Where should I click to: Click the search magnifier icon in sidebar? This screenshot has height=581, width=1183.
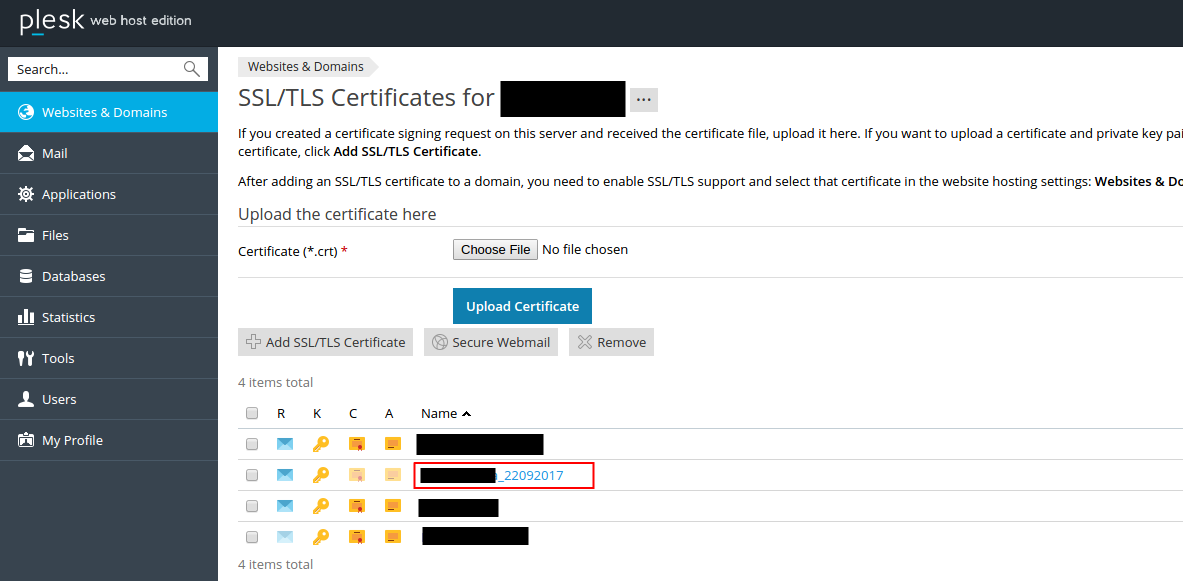tap(192, 69)
